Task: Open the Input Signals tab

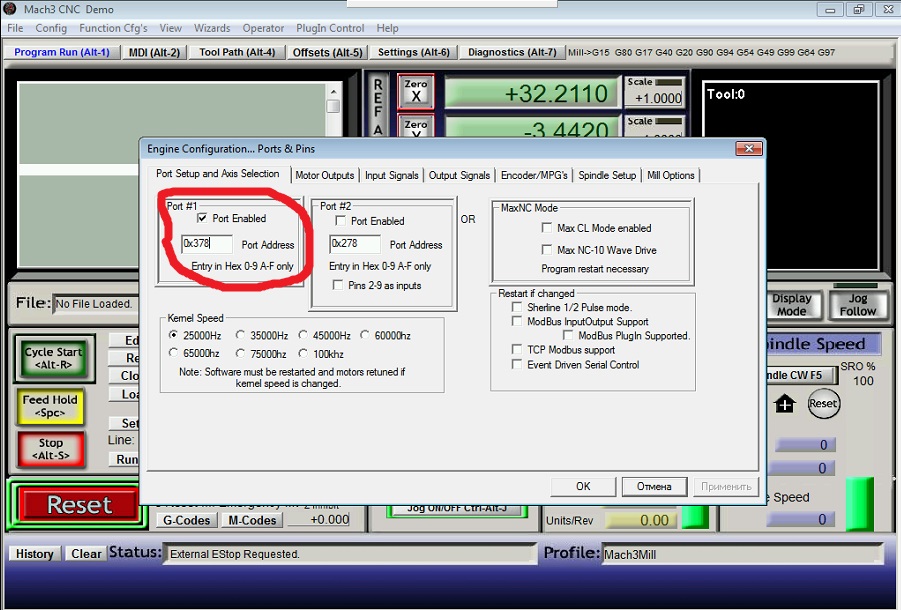Action: [x=391, y=175]
